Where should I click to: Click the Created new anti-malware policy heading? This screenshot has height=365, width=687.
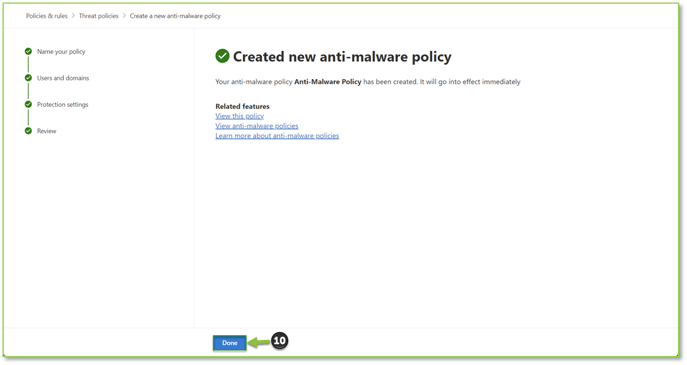[342, 57]
